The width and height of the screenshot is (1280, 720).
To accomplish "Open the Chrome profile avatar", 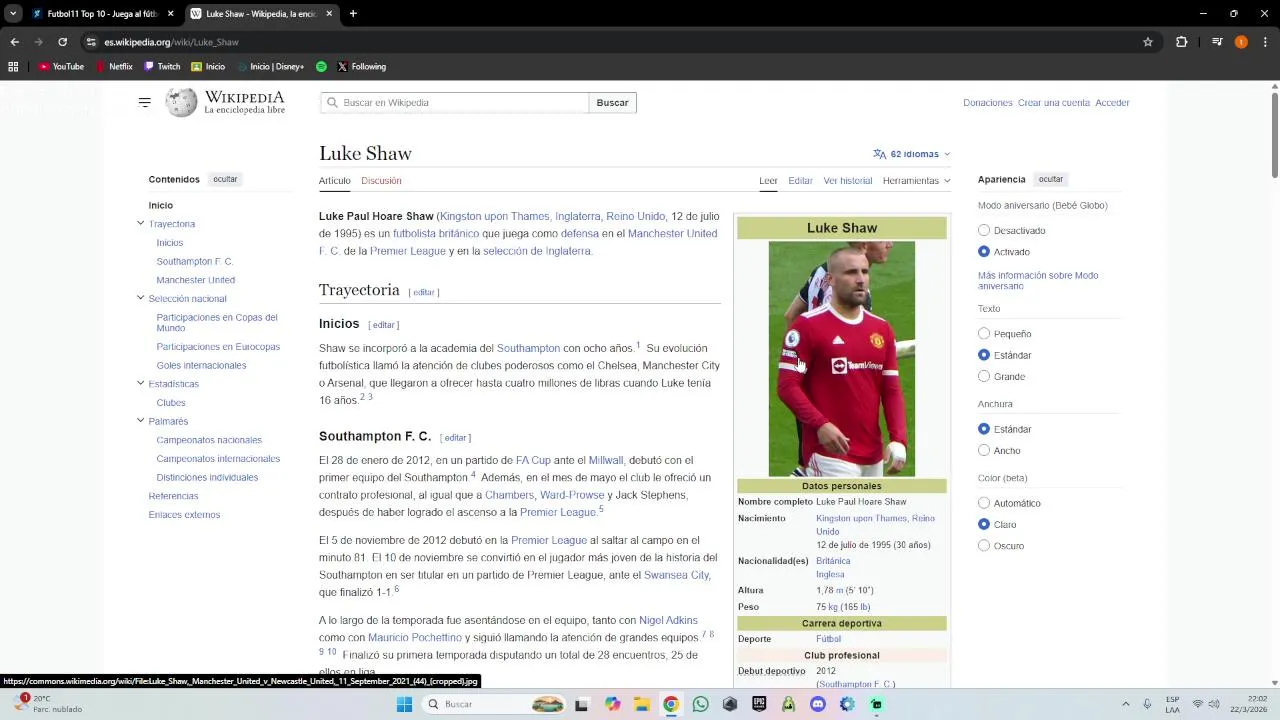I will tap(1241, 42).
